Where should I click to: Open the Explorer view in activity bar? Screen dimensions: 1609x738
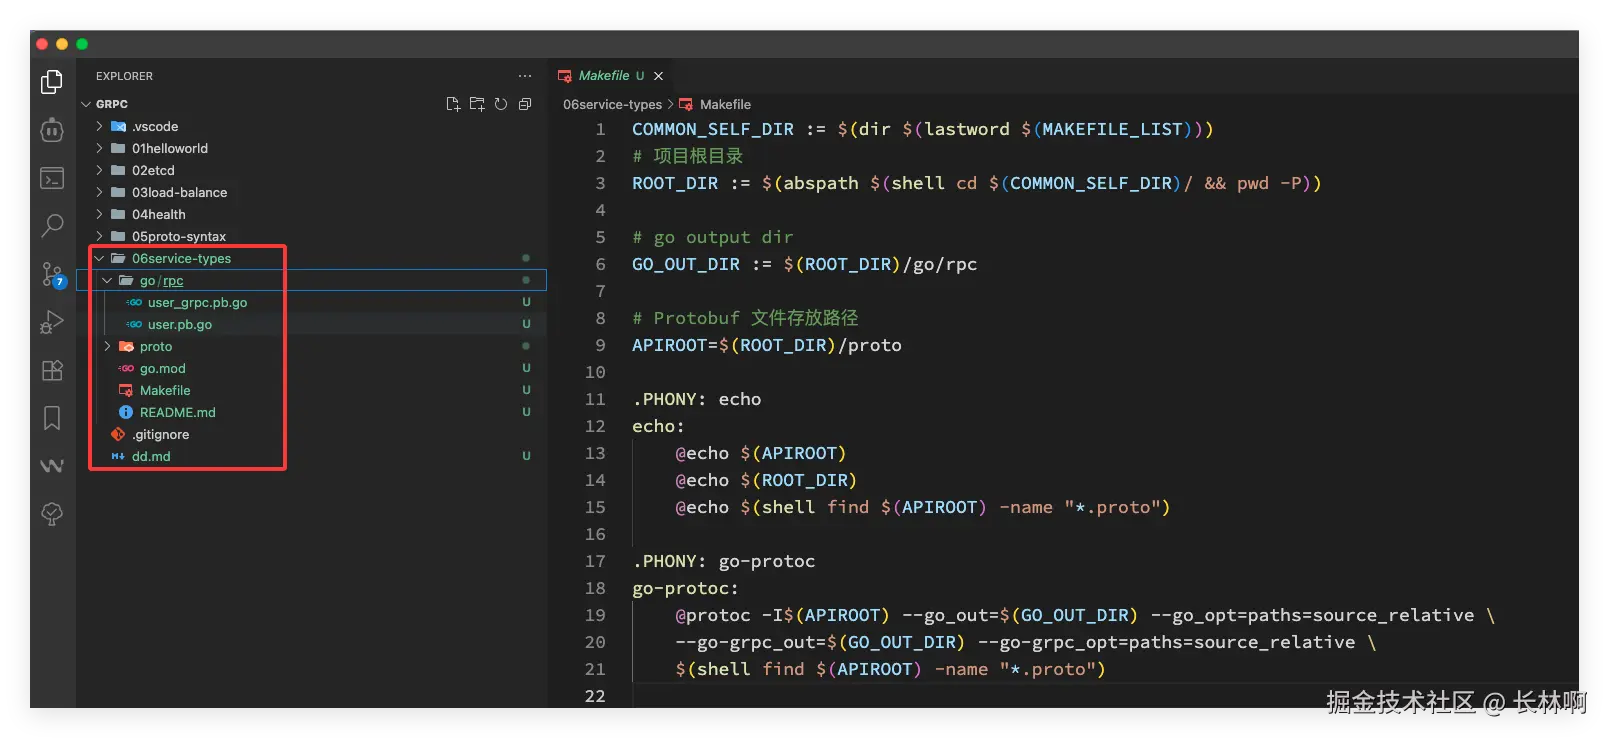tap(52, 82)
